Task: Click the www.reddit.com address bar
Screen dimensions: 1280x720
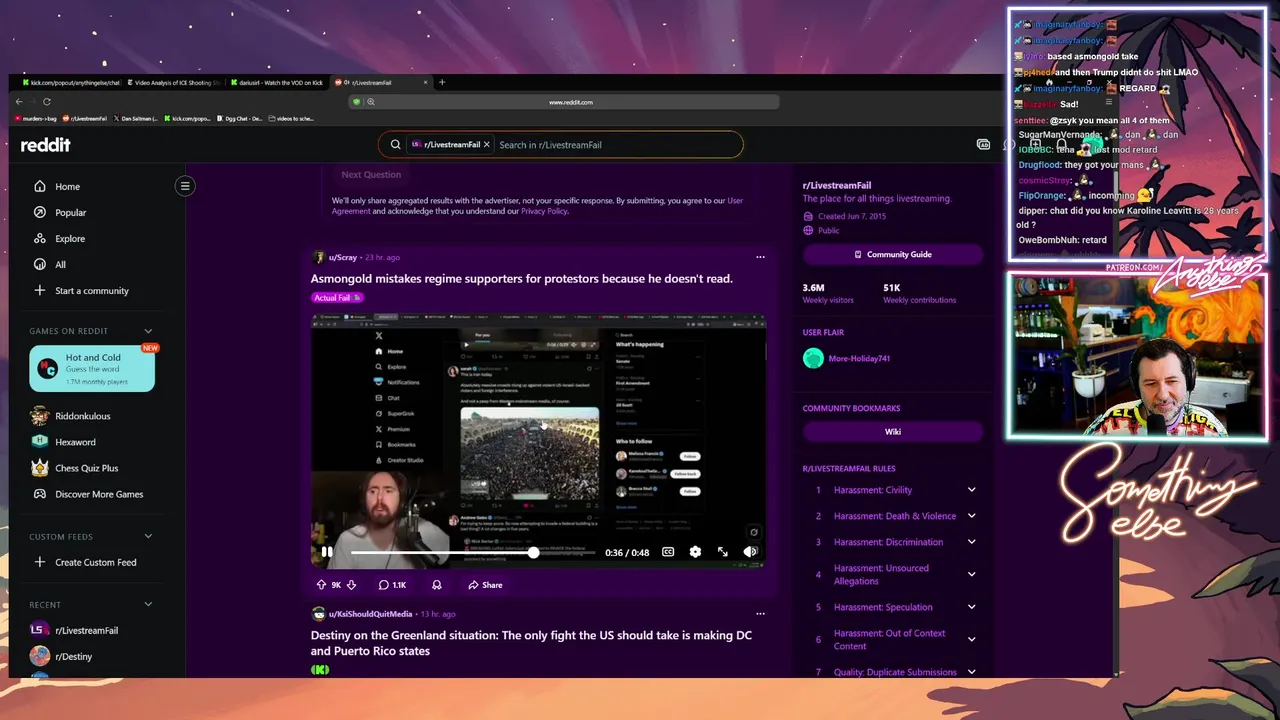Action: click(x=570, y=102)
